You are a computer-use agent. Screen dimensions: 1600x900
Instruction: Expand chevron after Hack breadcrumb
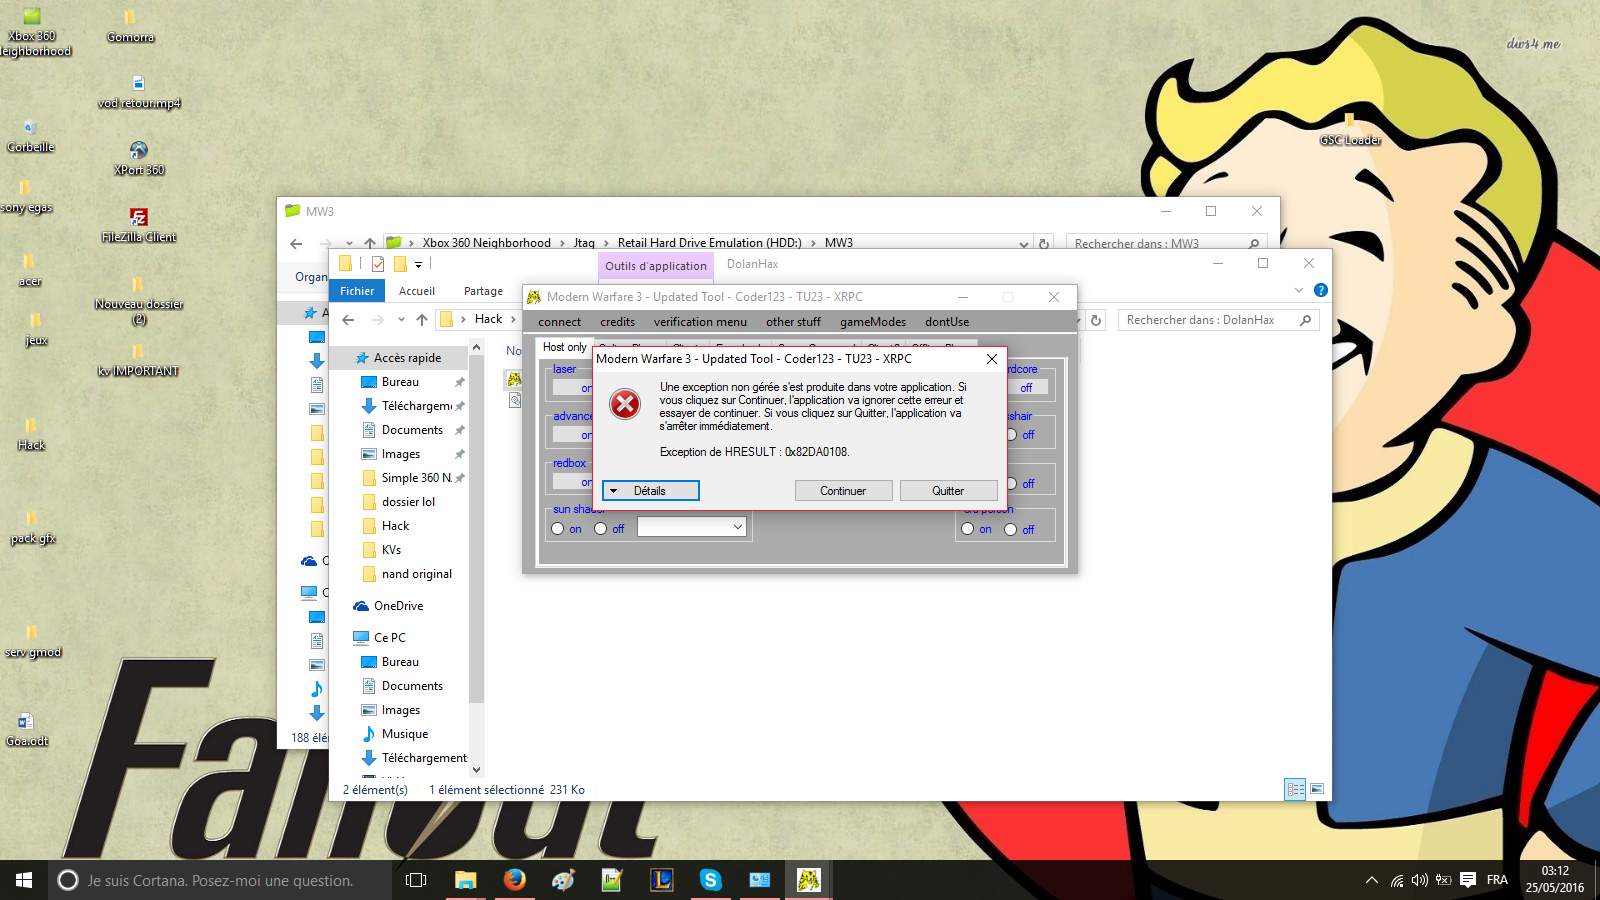(514, 319)
